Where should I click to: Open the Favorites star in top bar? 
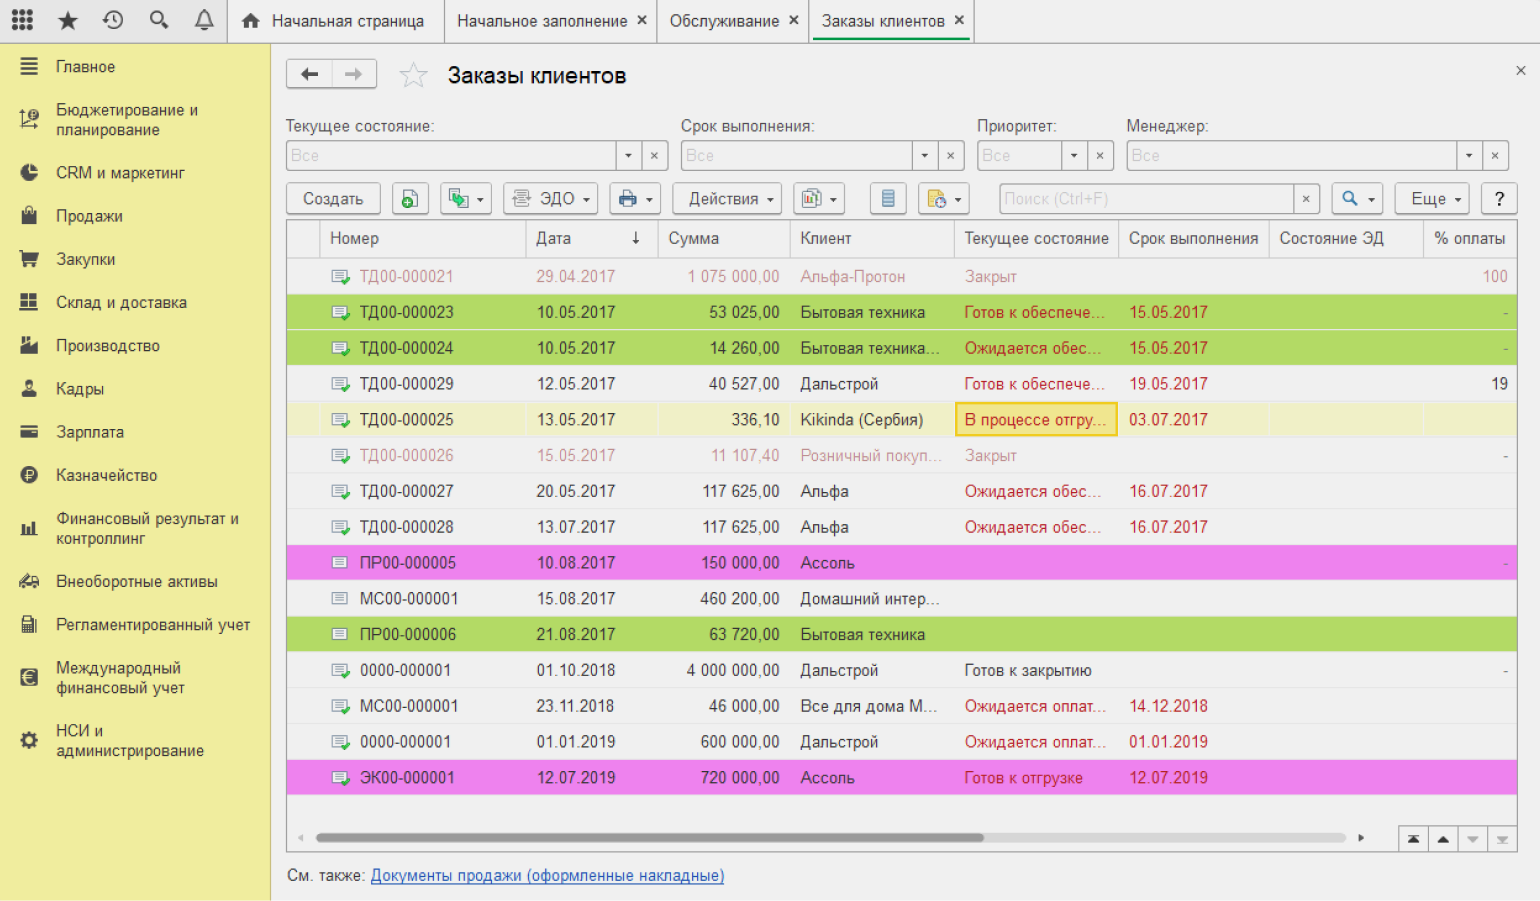pos(68,20)
